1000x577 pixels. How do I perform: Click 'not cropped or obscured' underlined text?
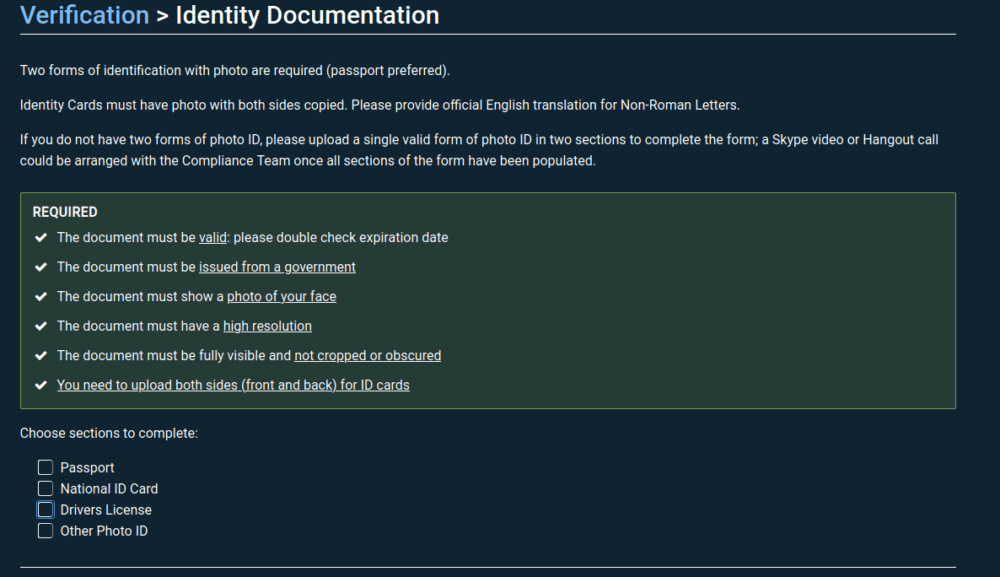coord(367,356)
